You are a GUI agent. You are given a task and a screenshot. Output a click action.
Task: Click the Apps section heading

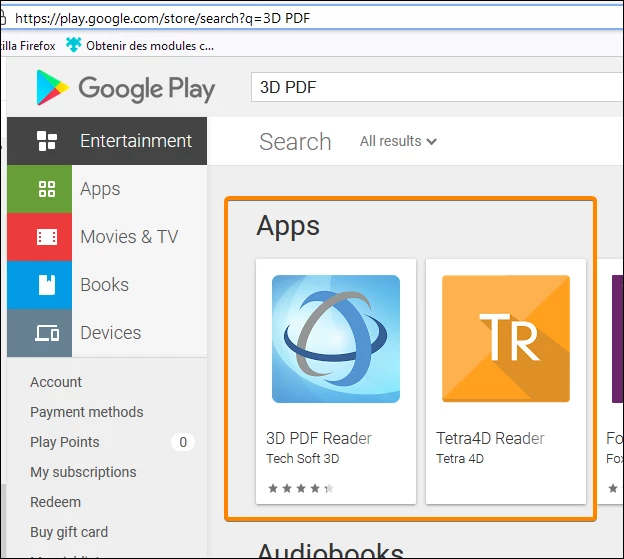click(x=288, y=226)
